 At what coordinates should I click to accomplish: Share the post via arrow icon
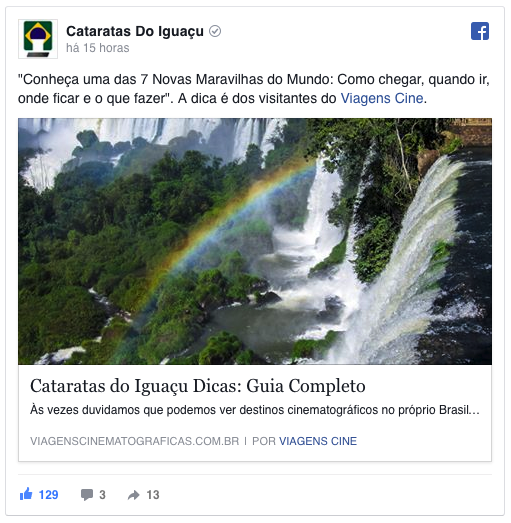coord(133,495)
